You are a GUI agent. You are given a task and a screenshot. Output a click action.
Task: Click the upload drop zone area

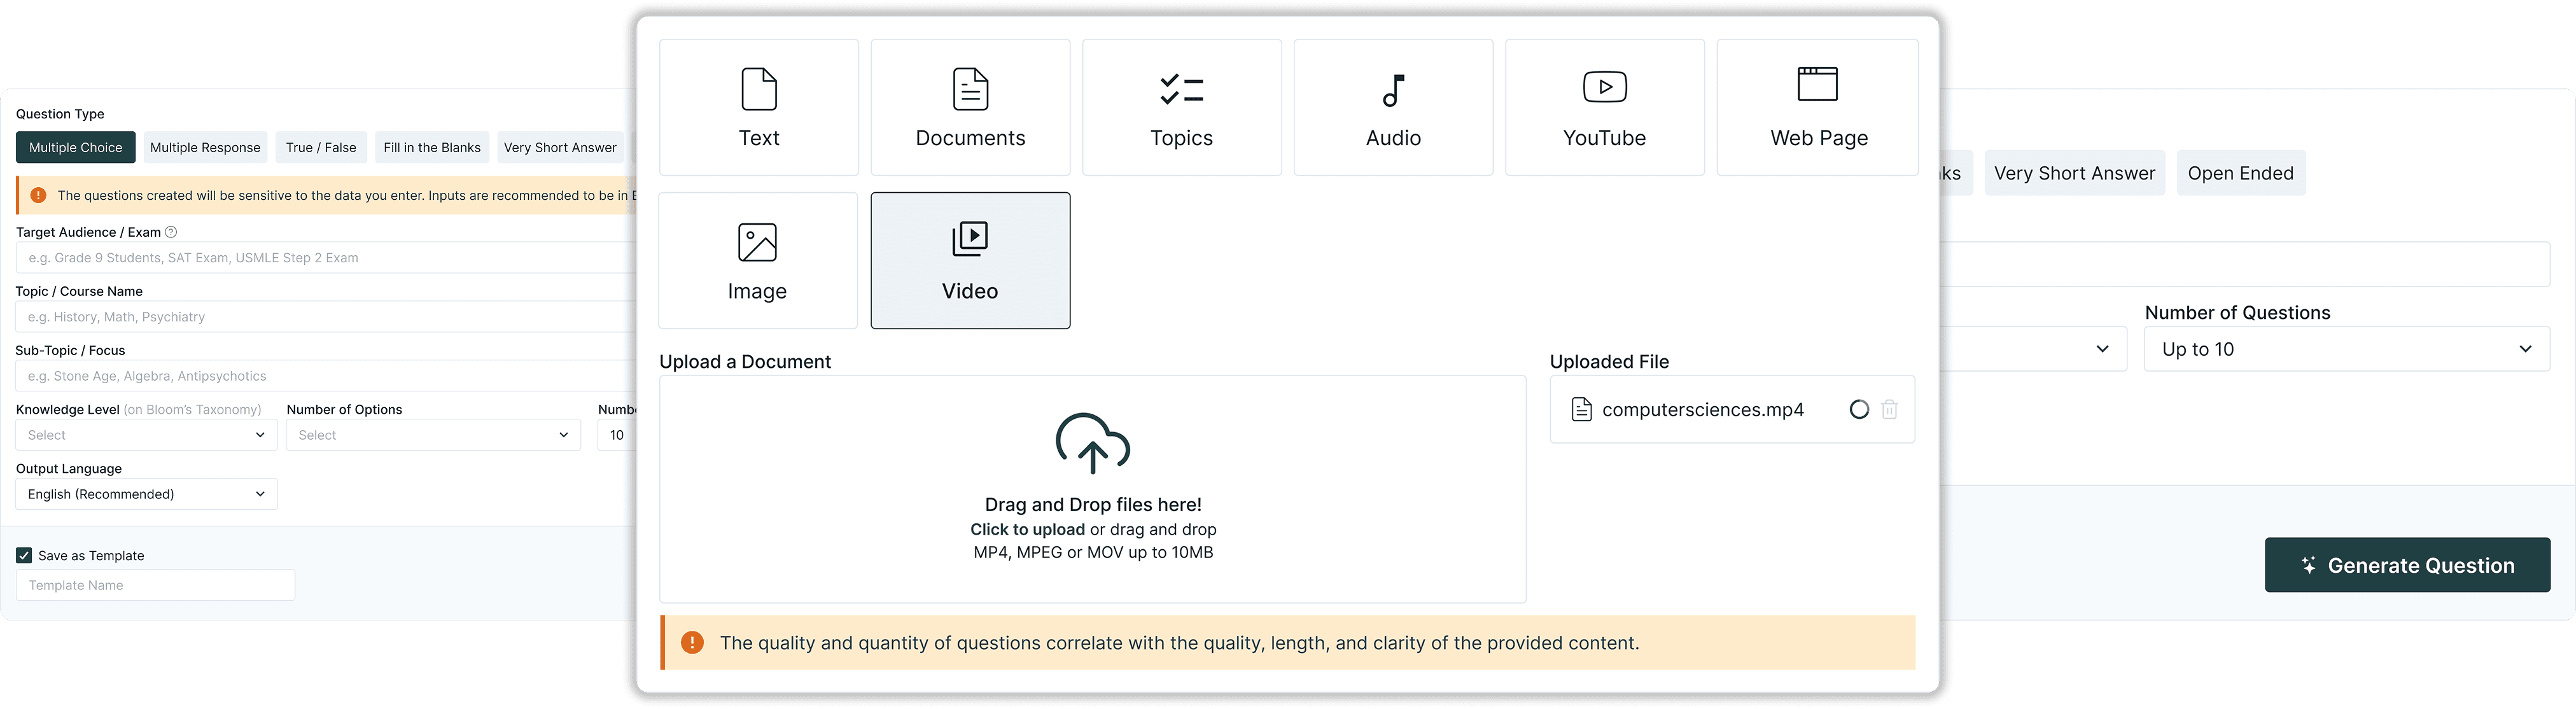(x=1092, y=489)
